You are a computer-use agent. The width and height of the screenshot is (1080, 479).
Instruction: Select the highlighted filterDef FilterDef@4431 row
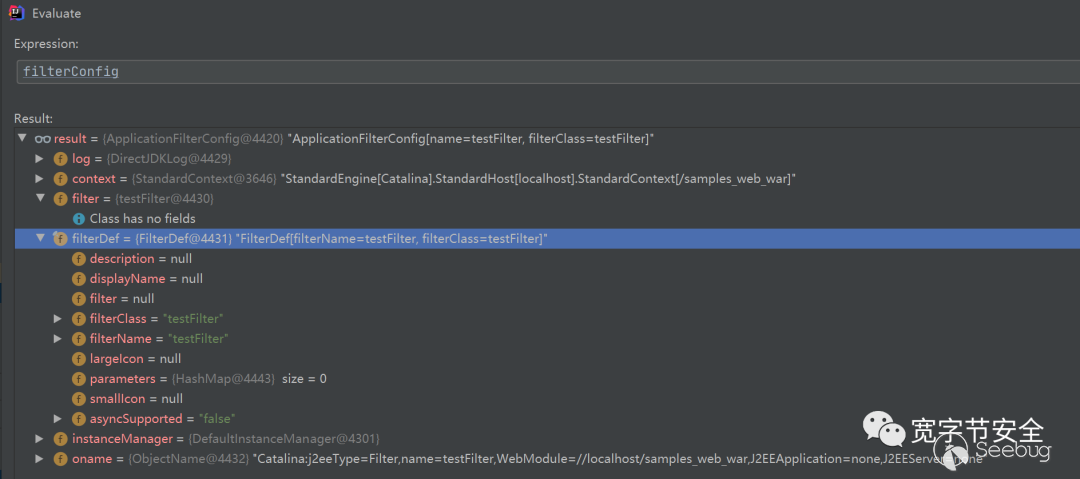(x=548, y=238)
